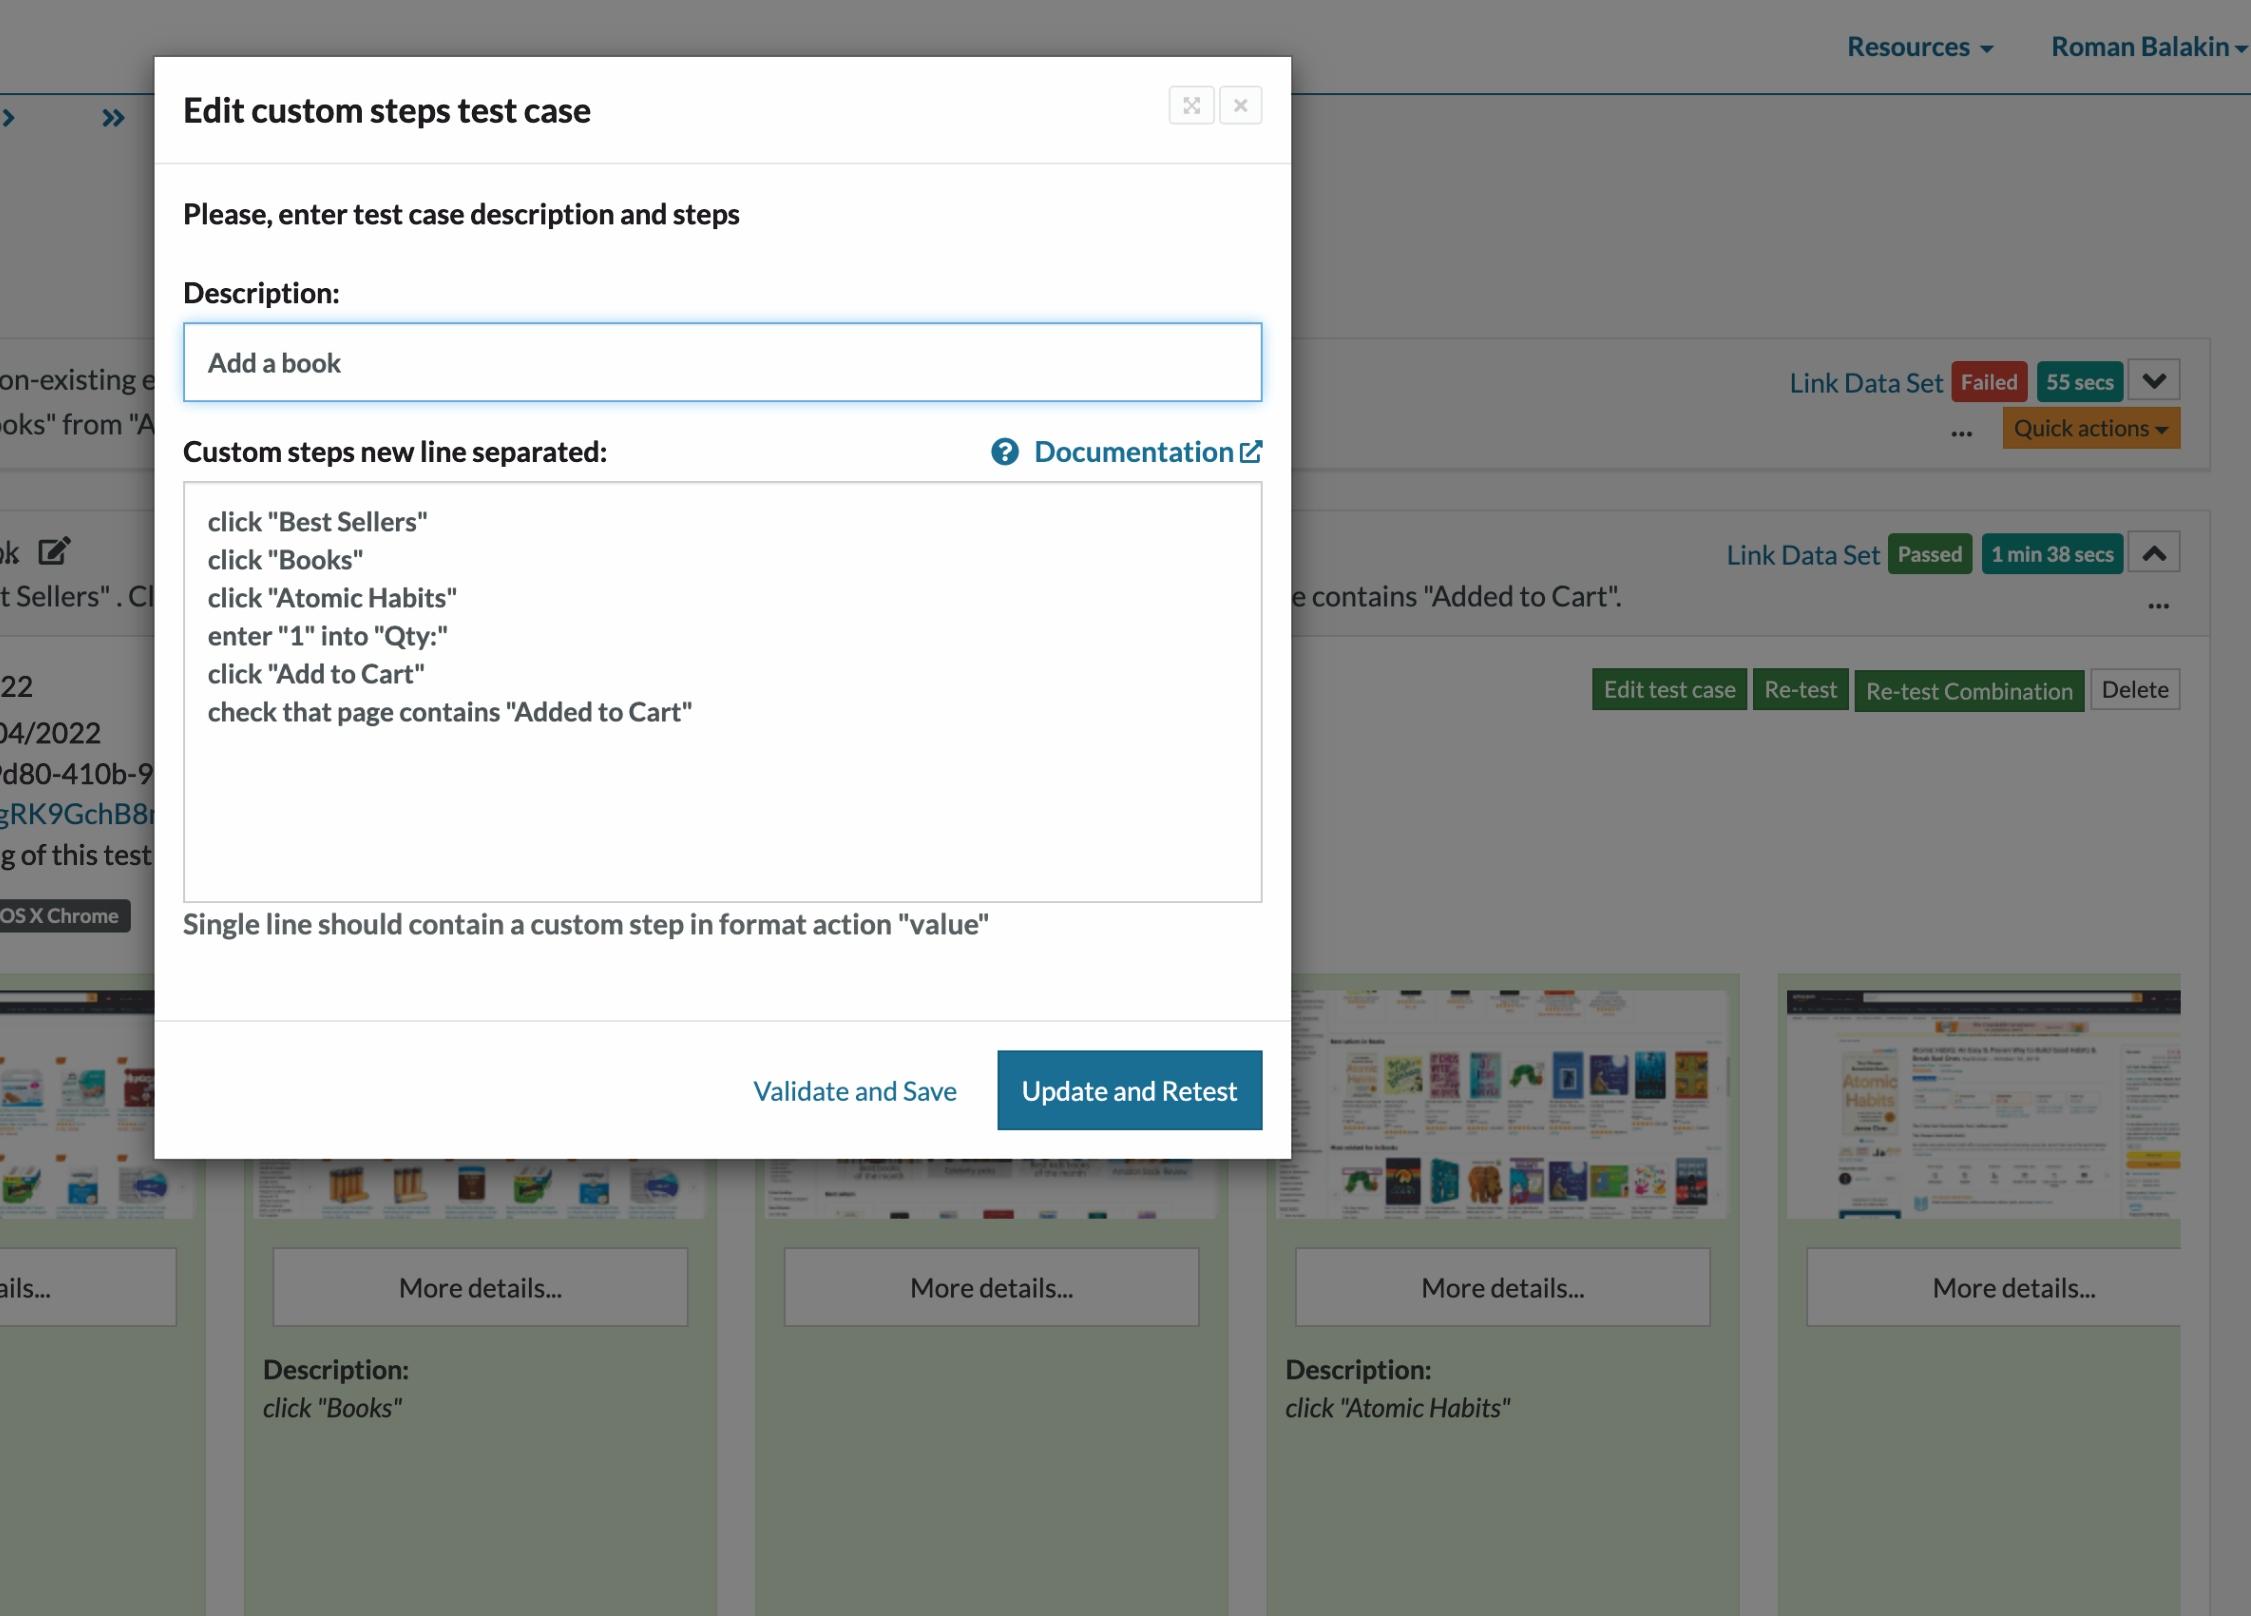Collapse the Passed test case chevron

pos(2154,553)
